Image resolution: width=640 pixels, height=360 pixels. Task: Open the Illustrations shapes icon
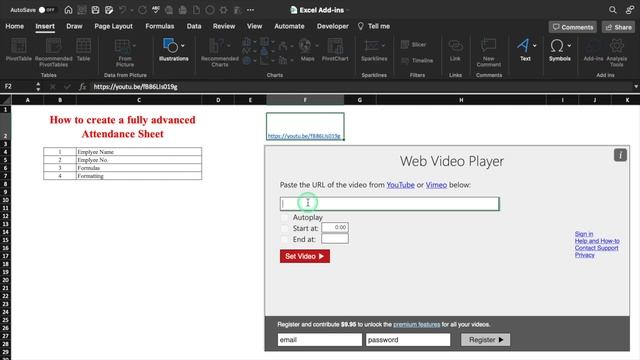[x=170, y=45]
